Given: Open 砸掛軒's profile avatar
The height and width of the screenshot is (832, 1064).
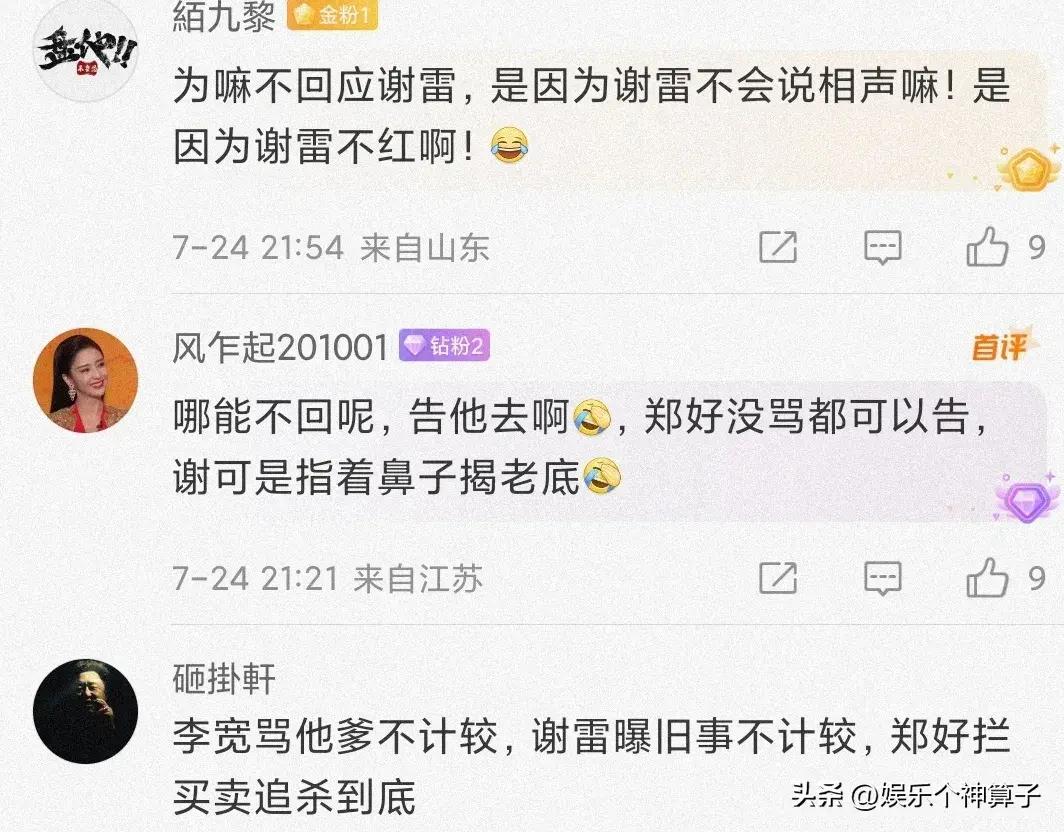Looking at the screenshot, I should point(86,711).
